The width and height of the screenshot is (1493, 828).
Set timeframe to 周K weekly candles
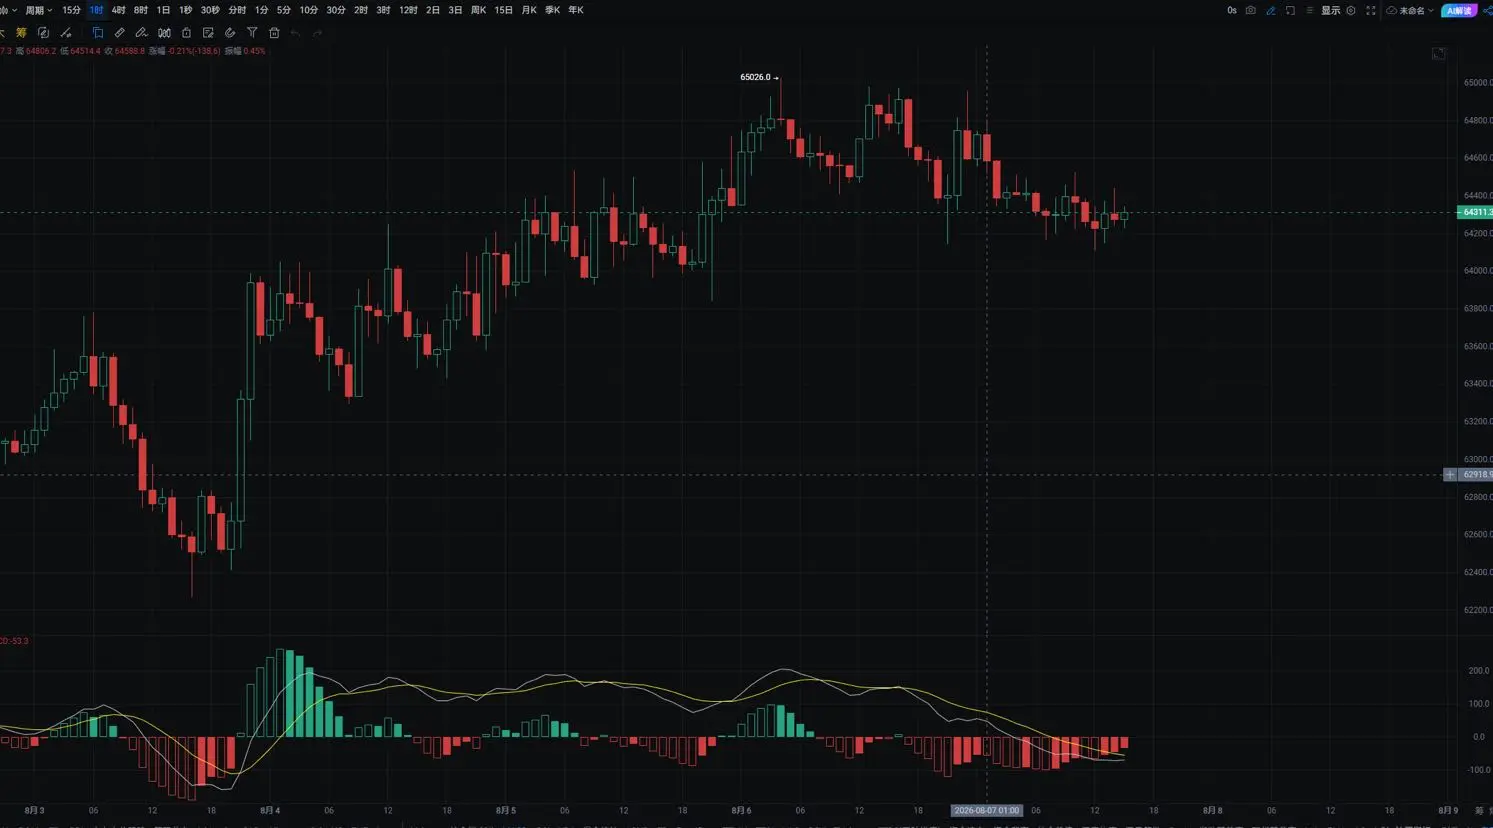click(478, 10)
